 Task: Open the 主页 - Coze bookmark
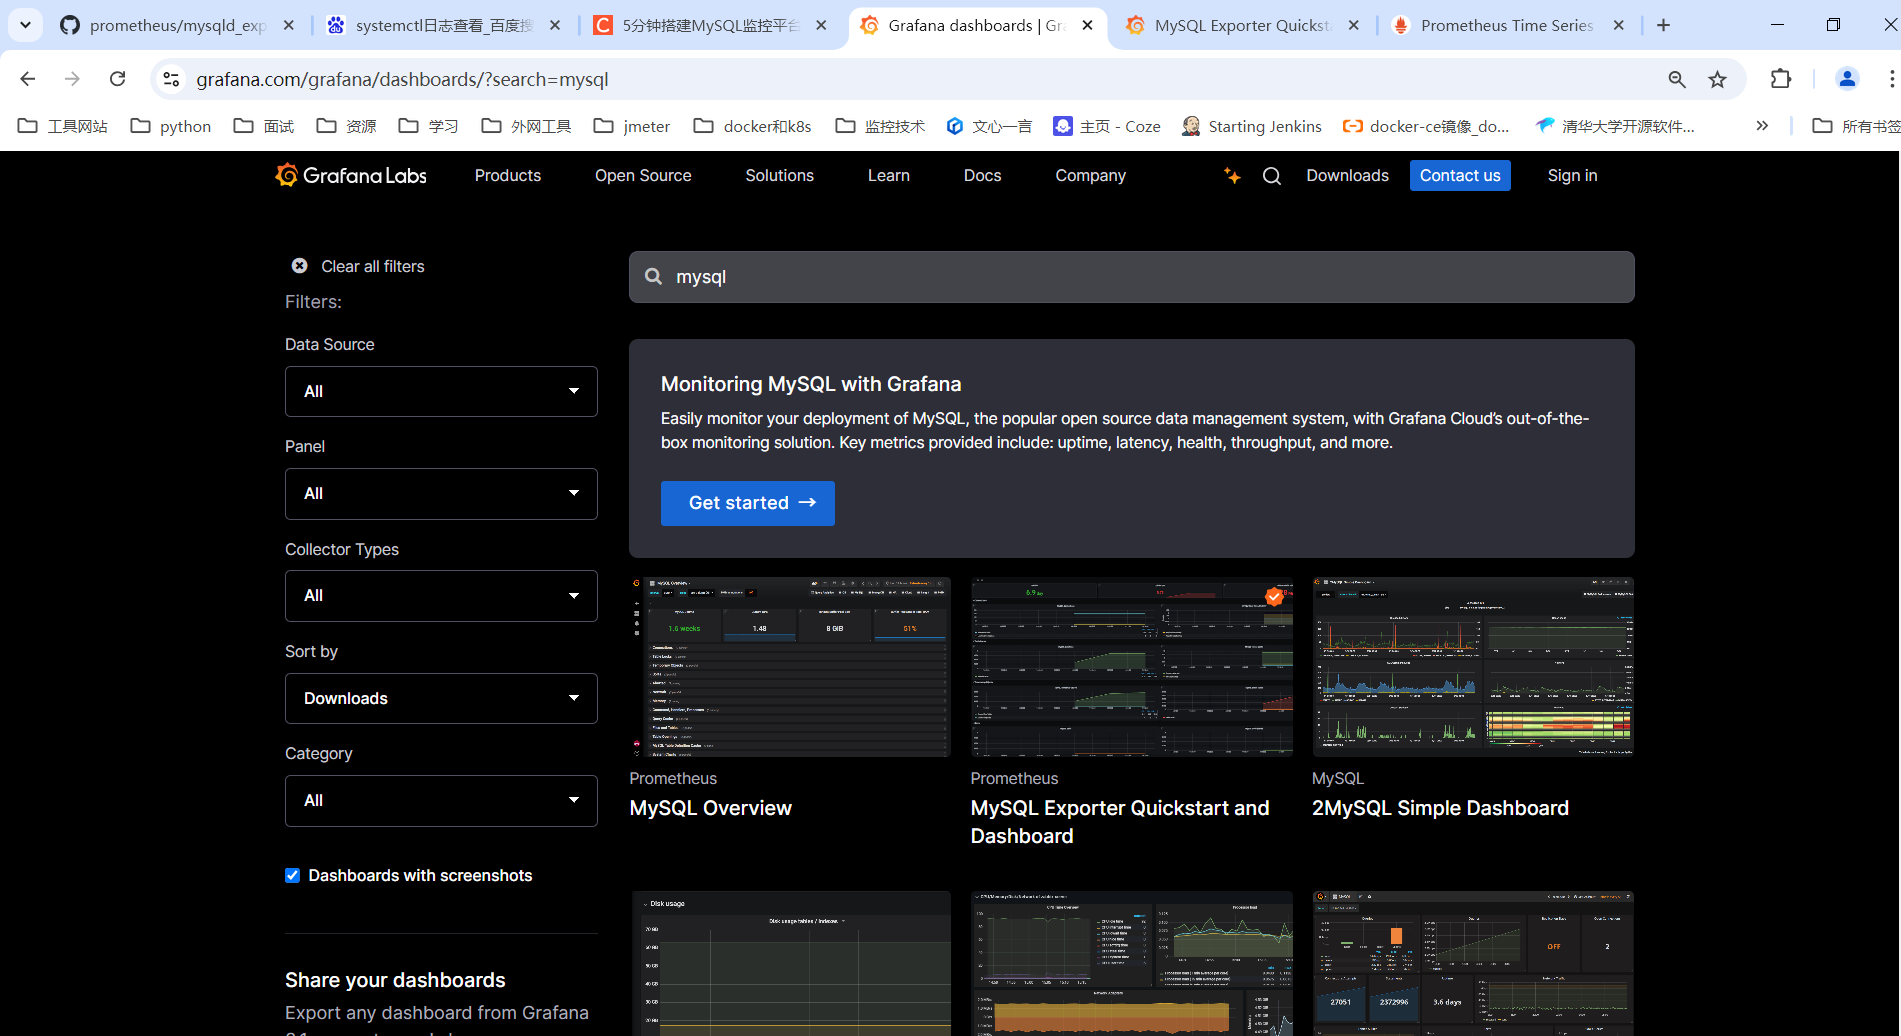(1107, 126)
